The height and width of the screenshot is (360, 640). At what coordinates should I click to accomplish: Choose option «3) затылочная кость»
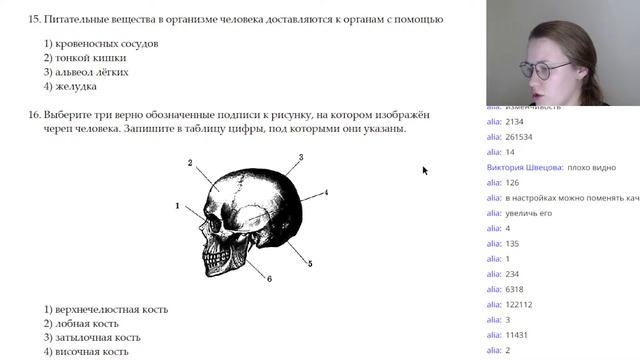pyautogui.click(x=92, y=338)
